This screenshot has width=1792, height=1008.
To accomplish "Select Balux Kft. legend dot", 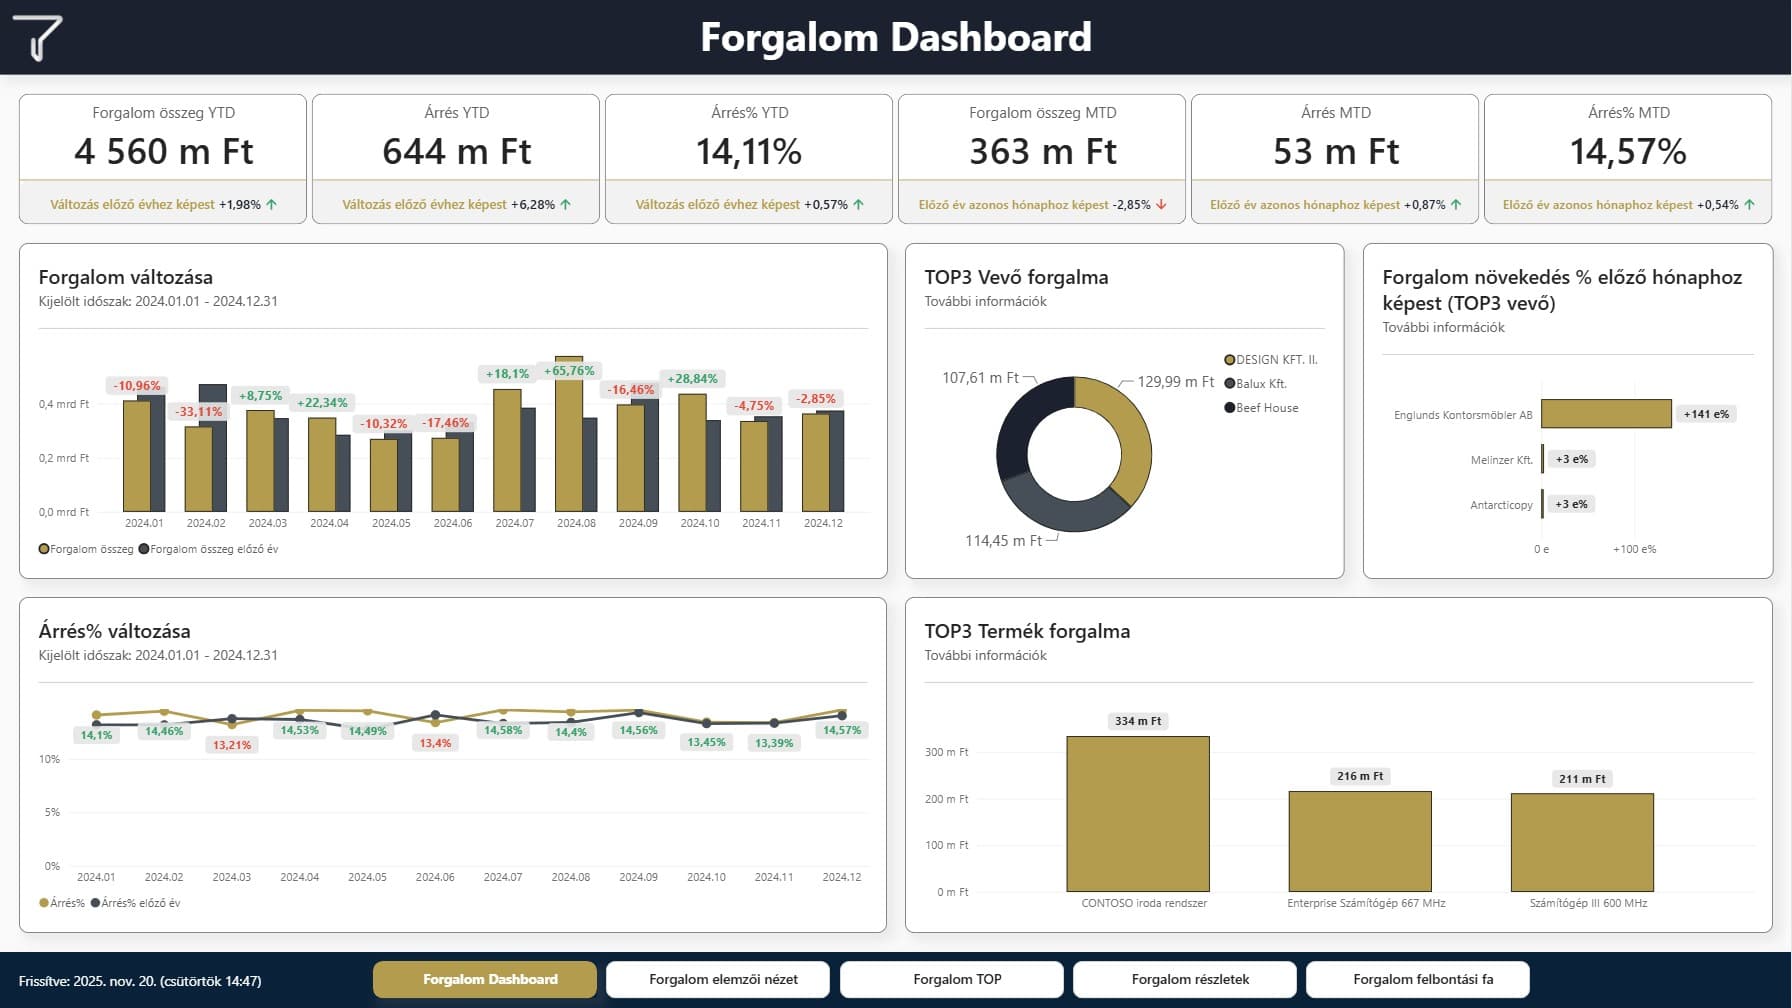I will coord(1230,384).
